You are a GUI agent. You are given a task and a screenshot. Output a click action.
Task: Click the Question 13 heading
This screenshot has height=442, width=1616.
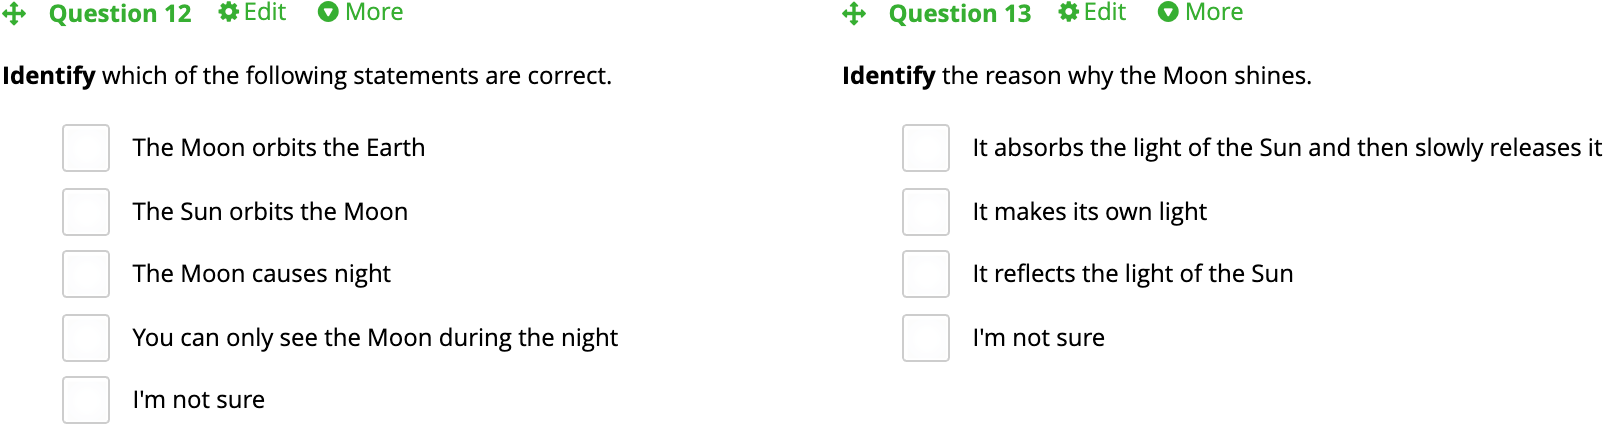pos(960,14)
